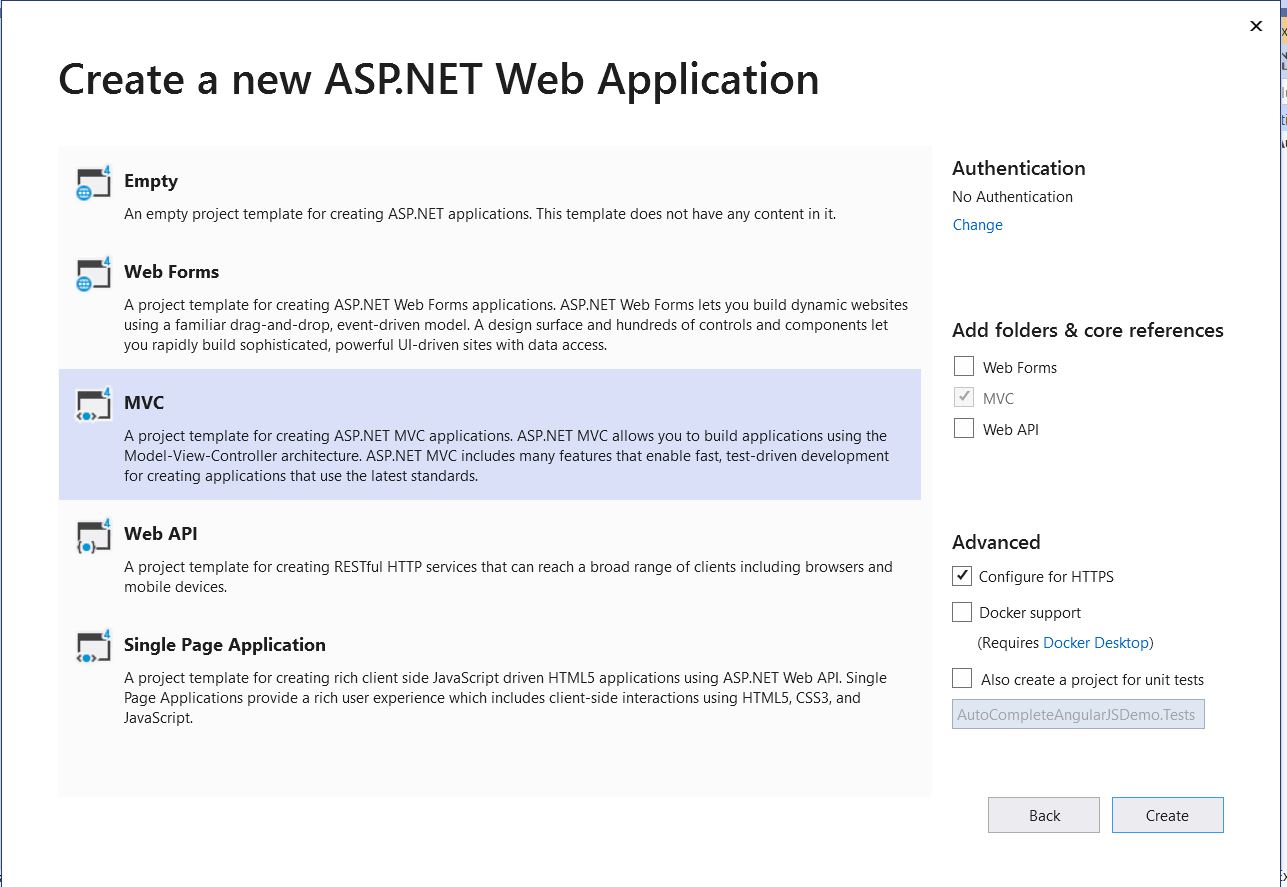The image size is (1287, 887).
Task: Click the Web Forms template icon
Action: click(x=93, y=274)
